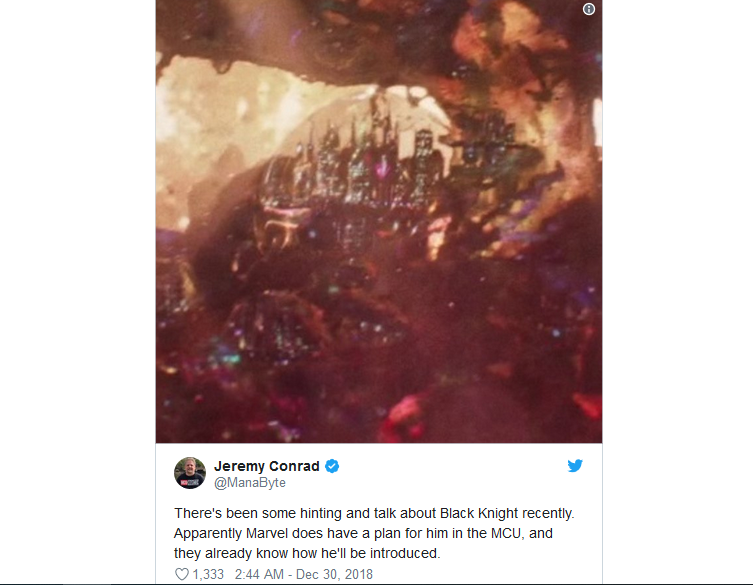Click the word "Apparently" in the tweet
Screen dimensions: 753x585
coord(207,534)
